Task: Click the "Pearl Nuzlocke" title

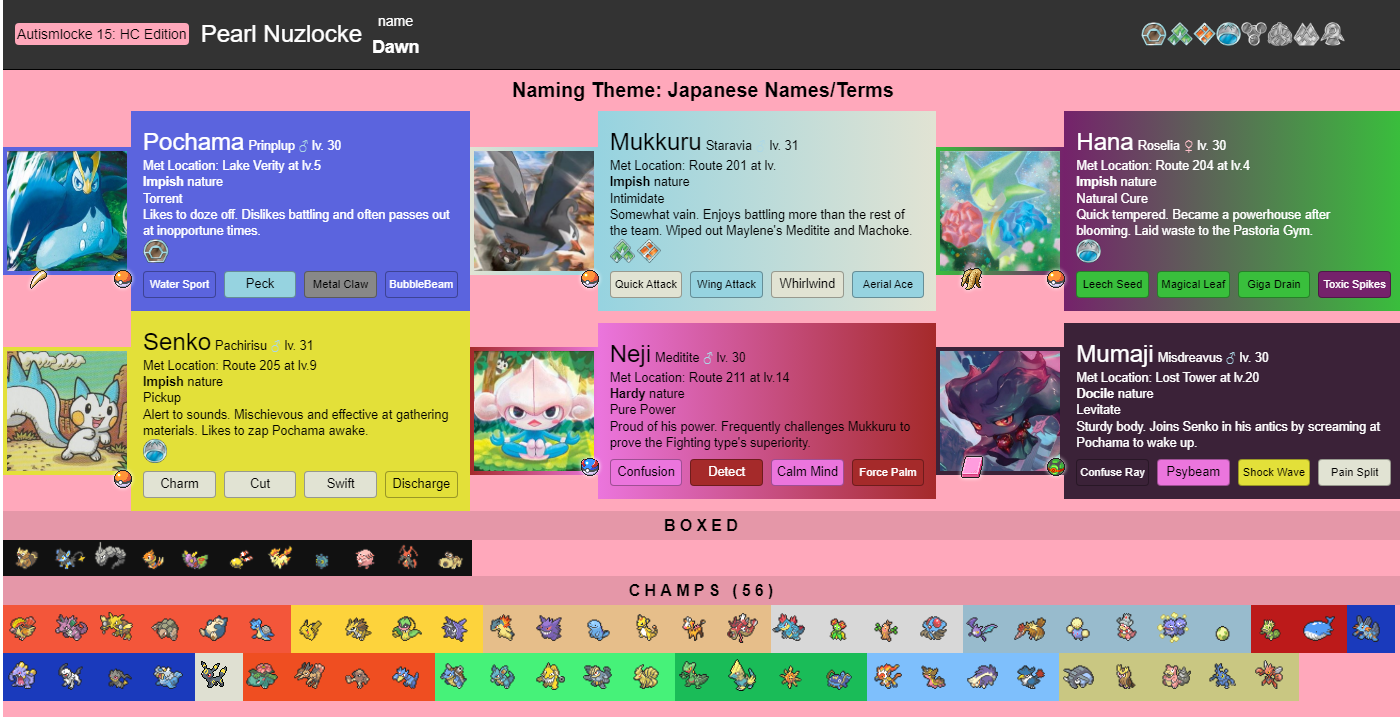Action: tap(281, 34)
